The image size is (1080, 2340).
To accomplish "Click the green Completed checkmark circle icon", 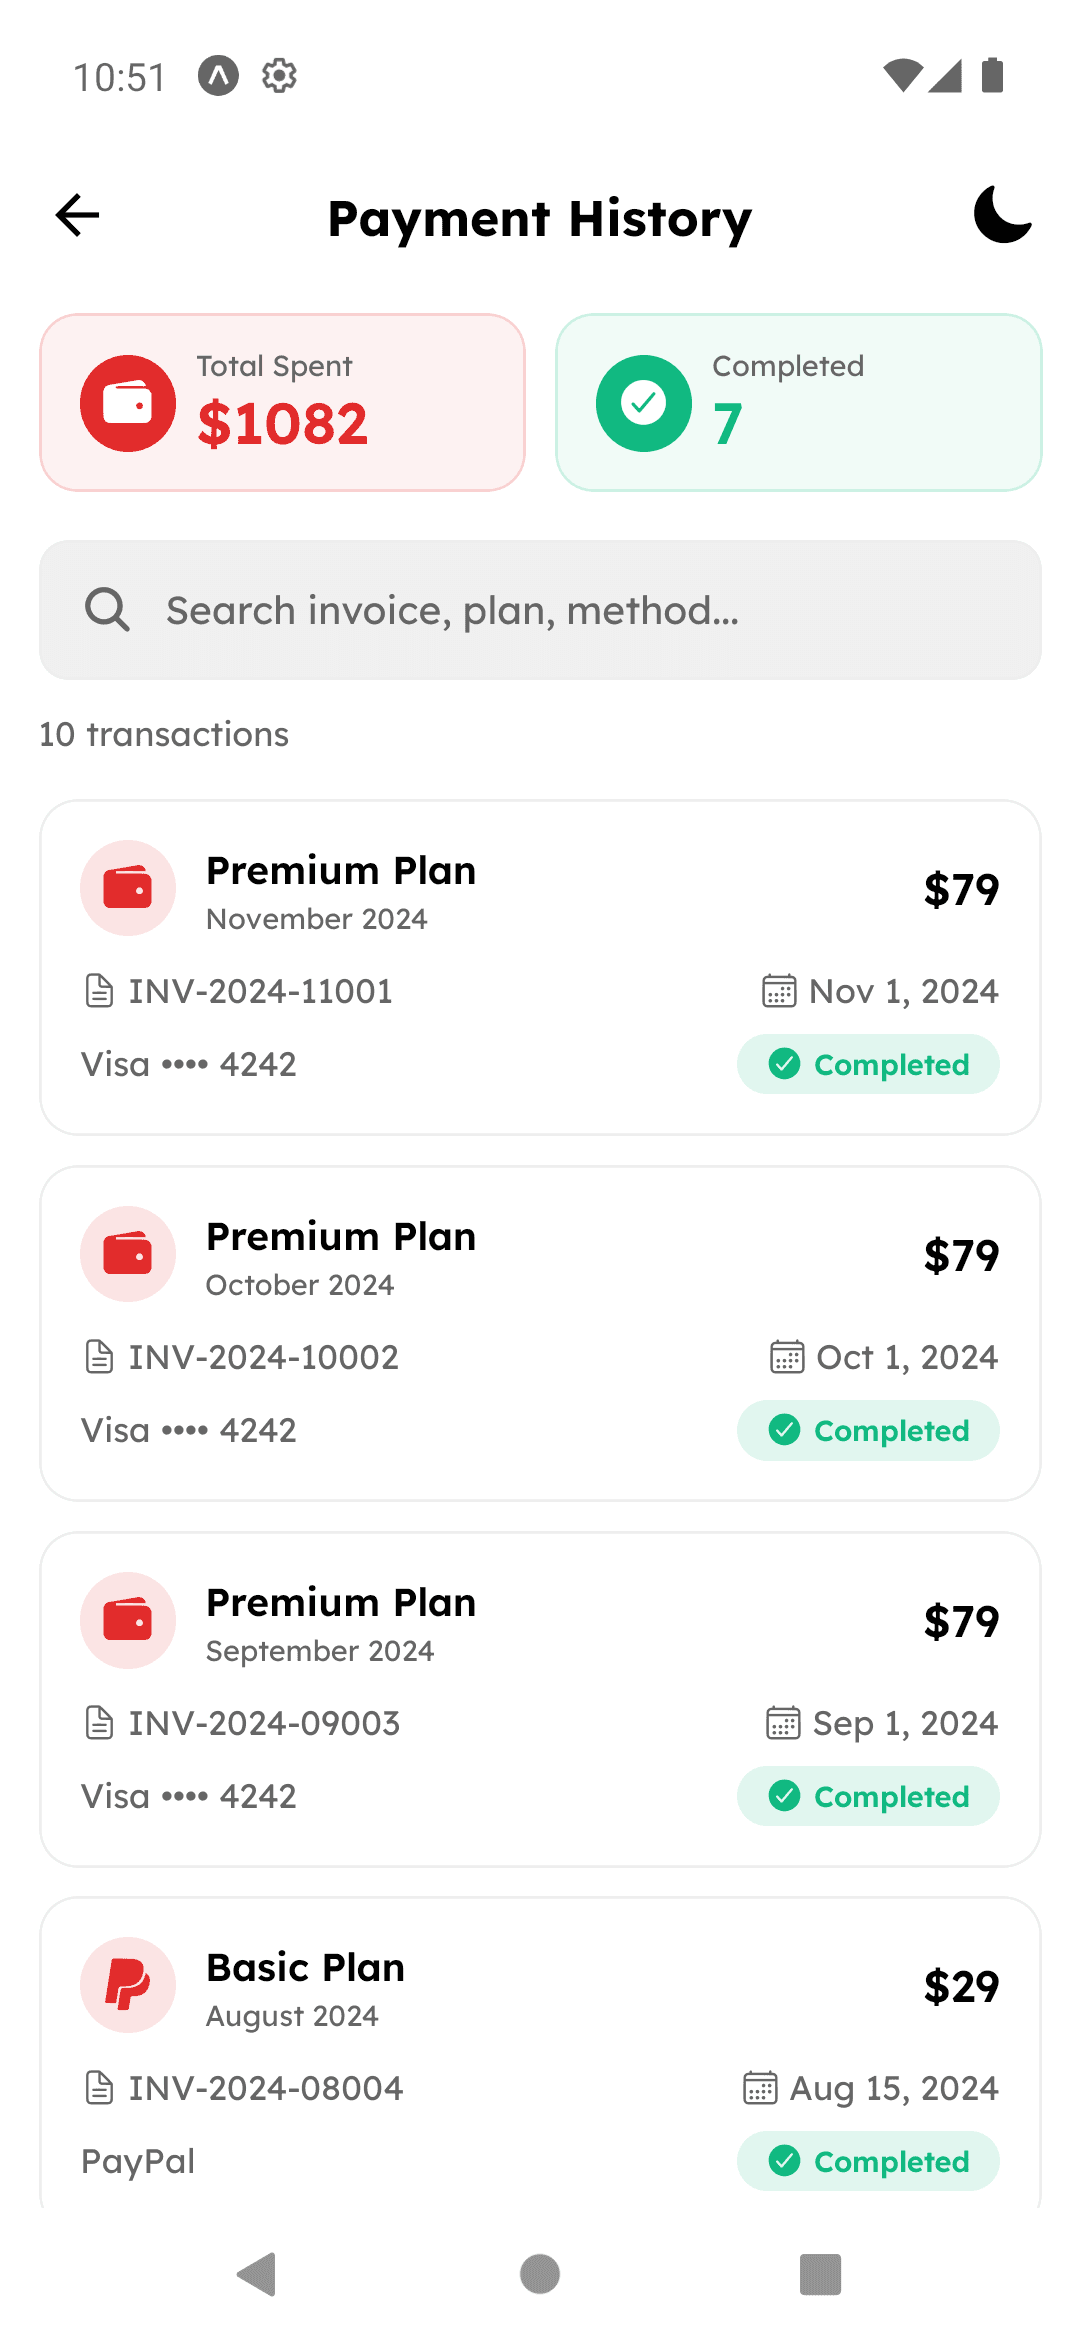I will (643, 403).
